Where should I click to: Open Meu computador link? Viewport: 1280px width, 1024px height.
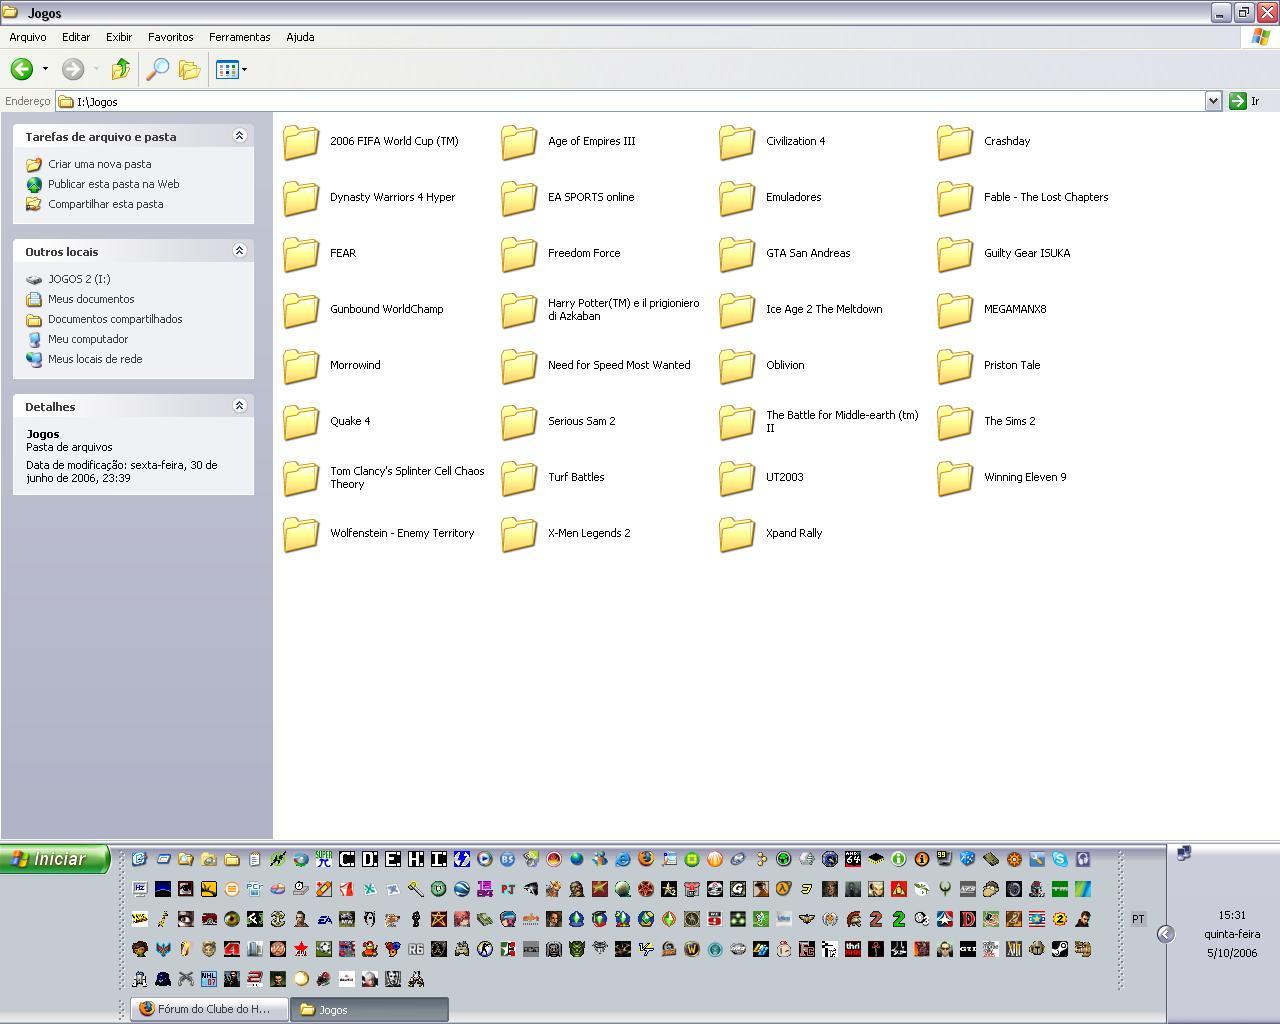tap(88, 339)
